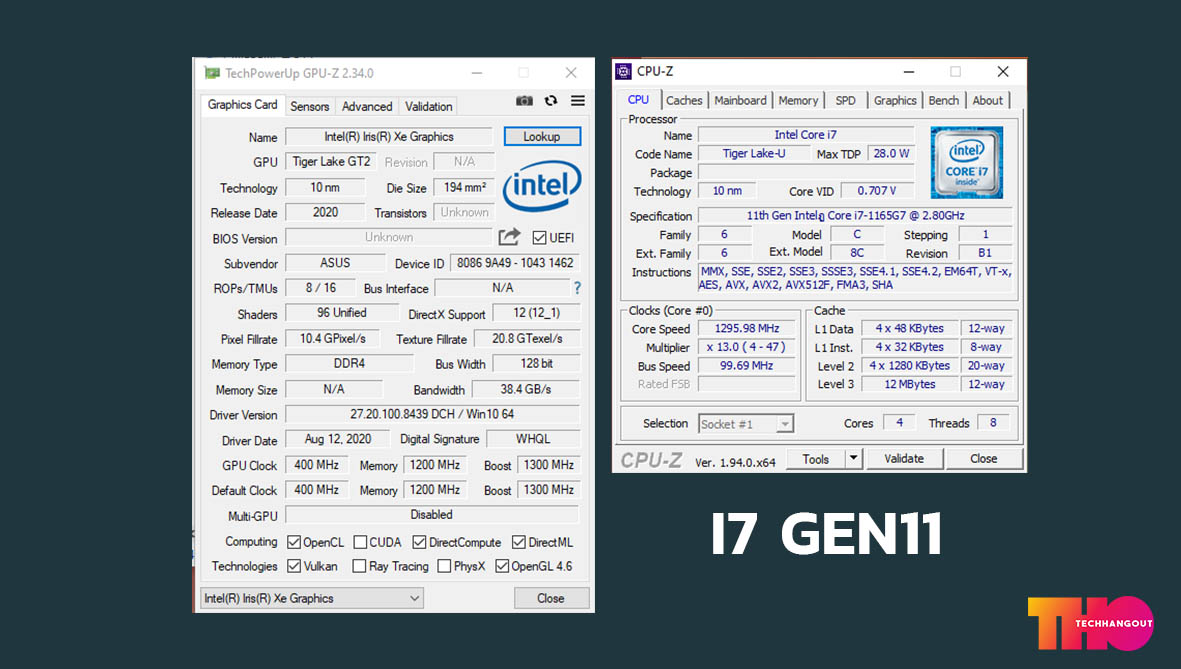Toggle the PhysX checkbox

444,566
